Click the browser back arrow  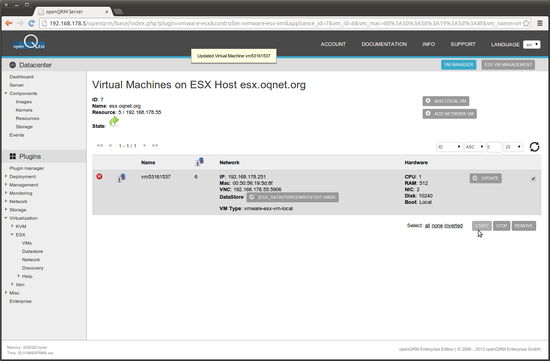point(9,23)
